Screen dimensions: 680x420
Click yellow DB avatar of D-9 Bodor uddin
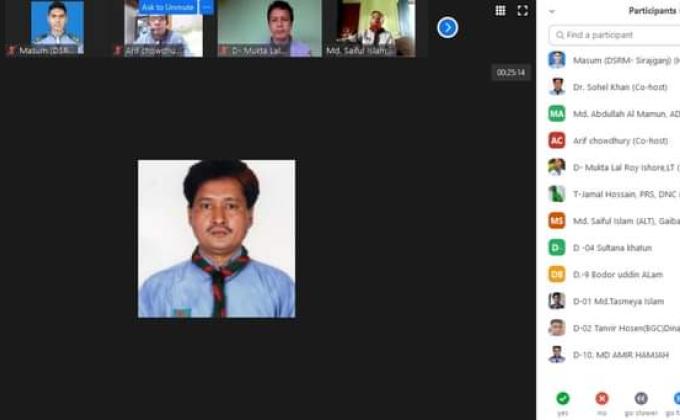557,274
